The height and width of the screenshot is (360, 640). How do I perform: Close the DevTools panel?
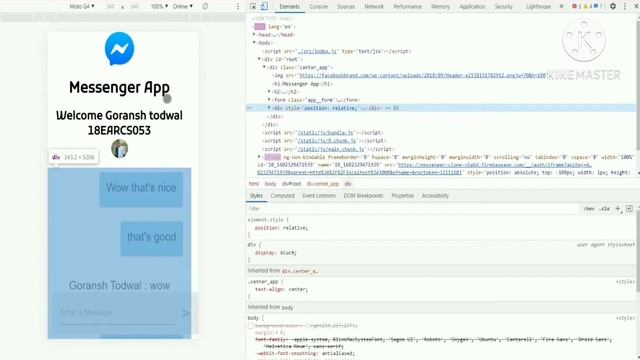click(636, 6)
